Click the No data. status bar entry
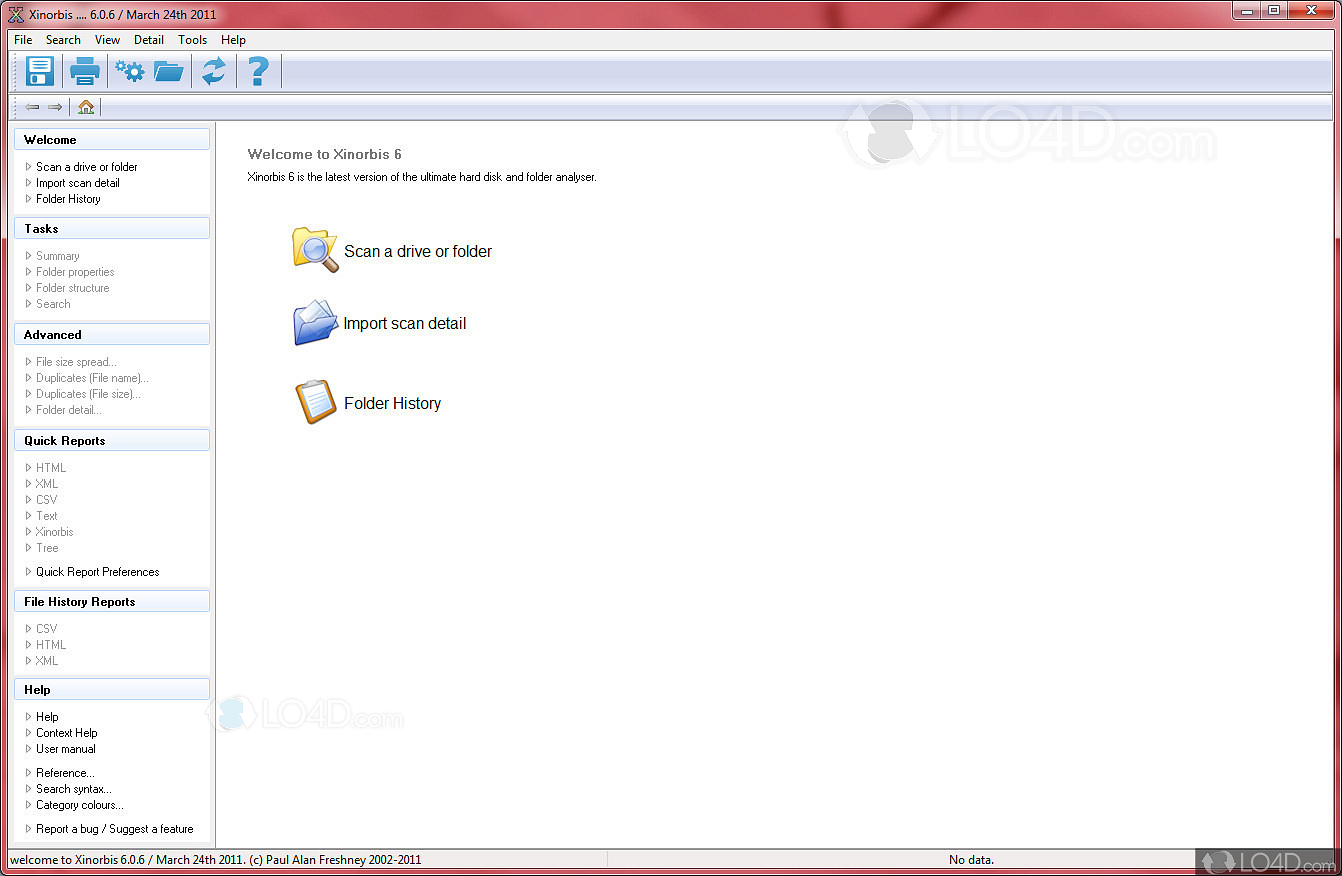The image size is (1342, 876). (x=971, y=860)
